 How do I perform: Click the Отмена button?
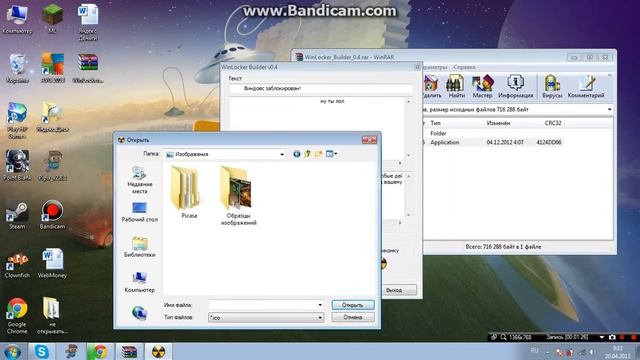click(x=353, y=317)
